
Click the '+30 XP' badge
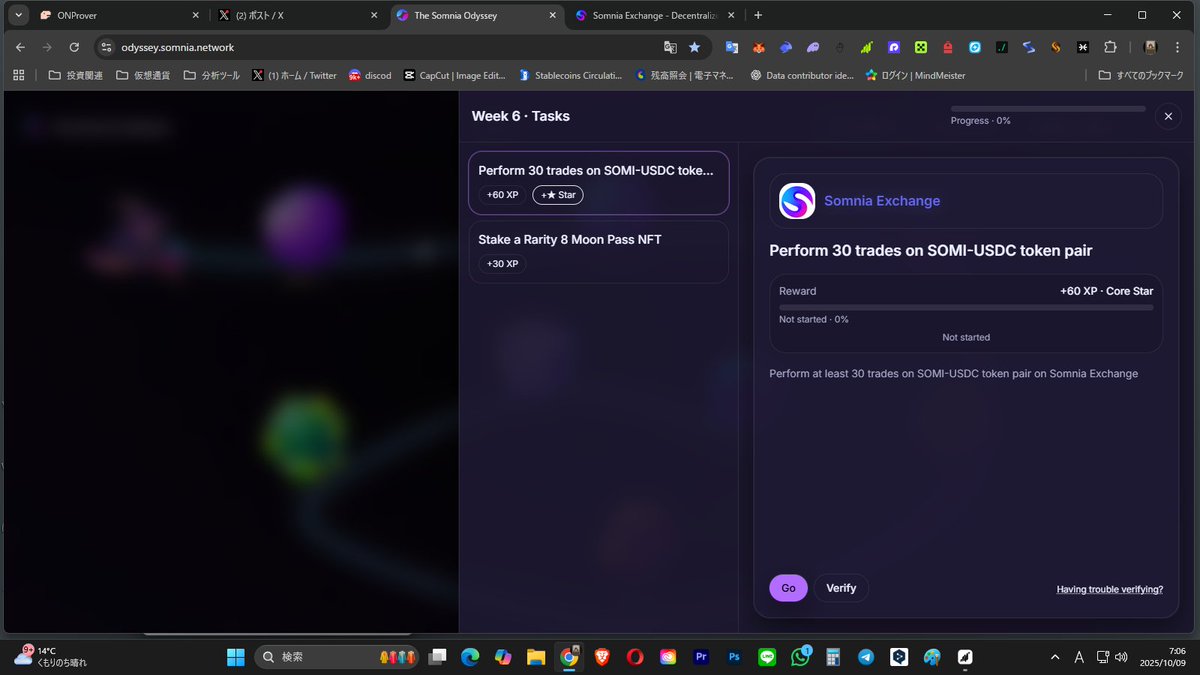pos(502,264)
